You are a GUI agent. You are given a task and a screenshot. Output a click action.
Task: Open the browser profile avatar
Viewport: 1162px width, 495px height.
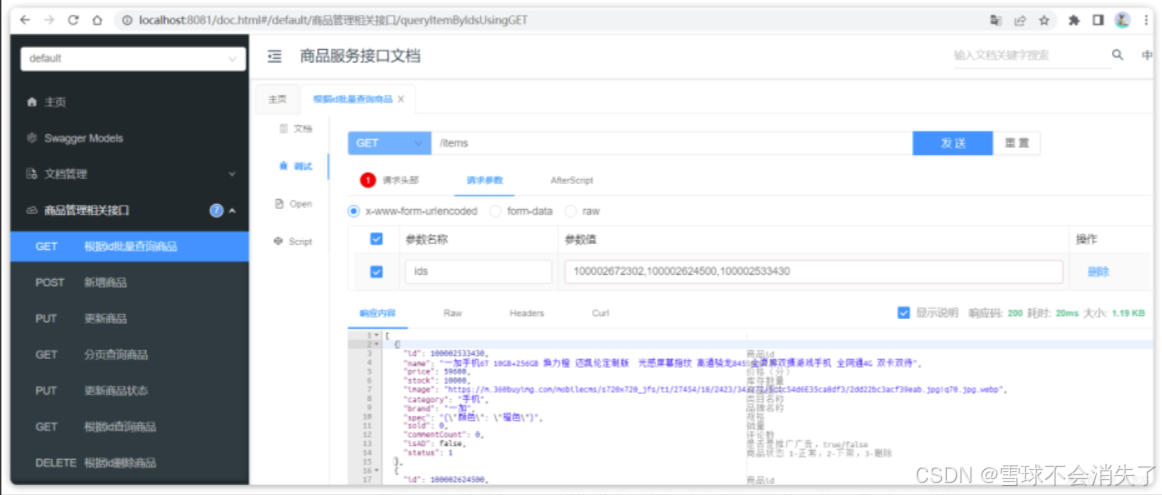pyautogui.click(x=1123, y=21)
